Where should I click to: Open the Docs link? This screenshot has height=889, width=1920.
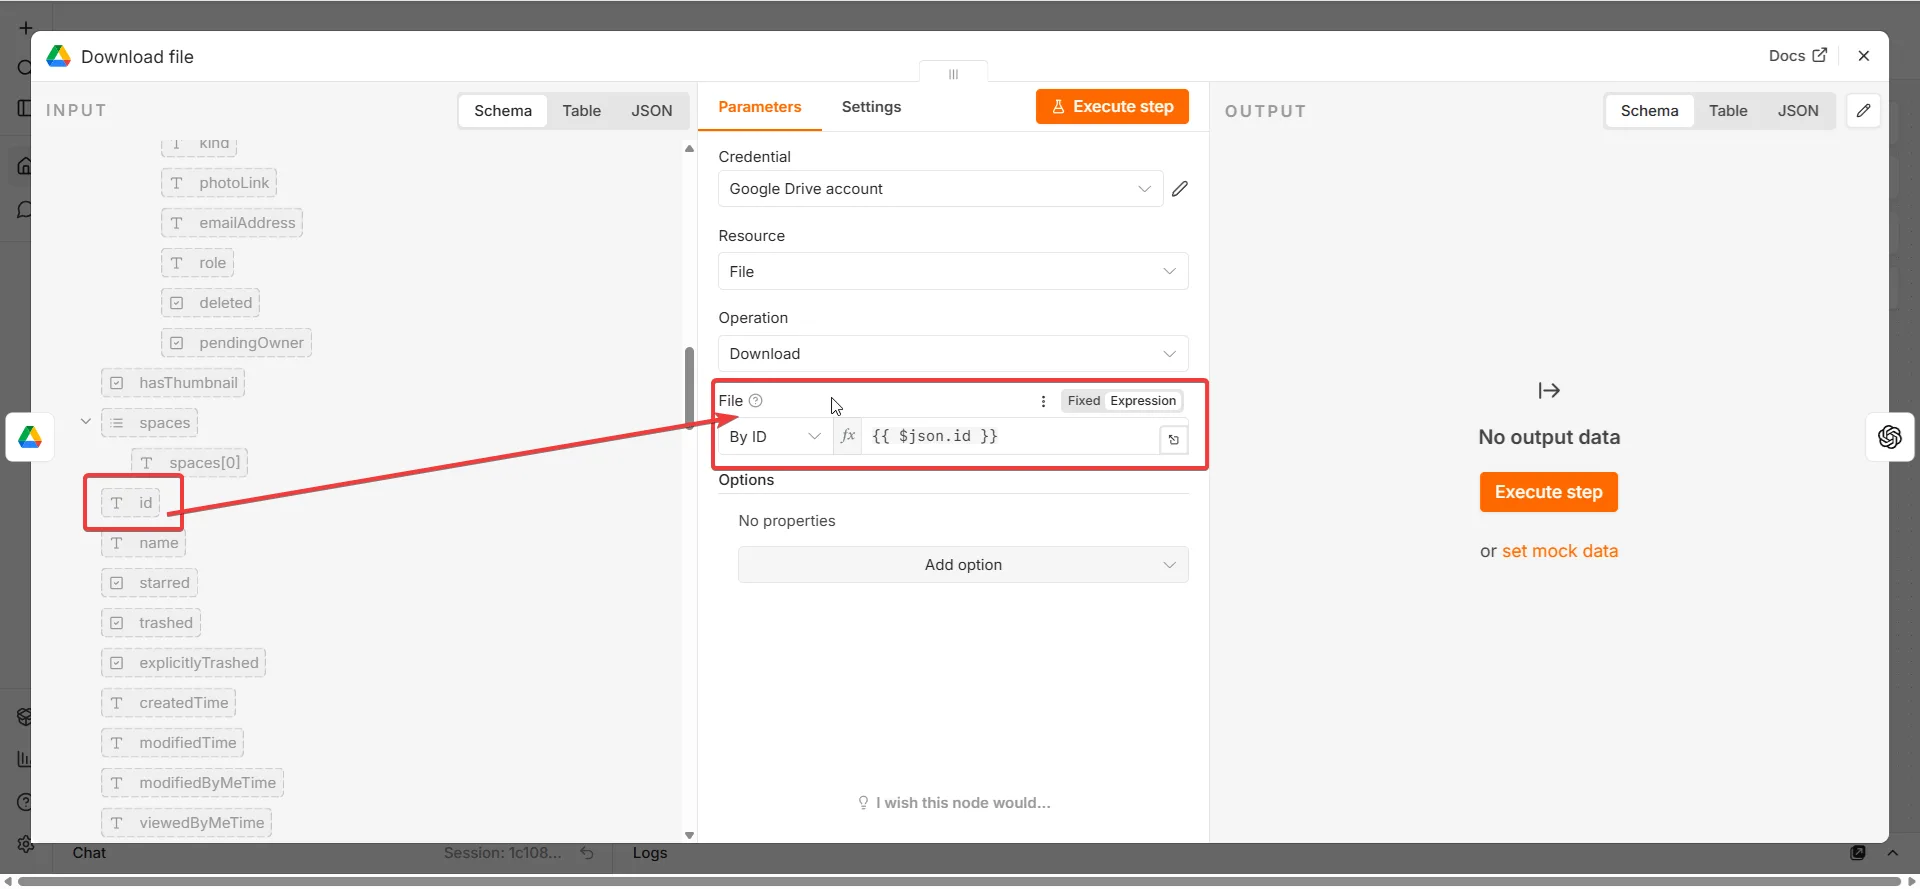pos(1797,56)
